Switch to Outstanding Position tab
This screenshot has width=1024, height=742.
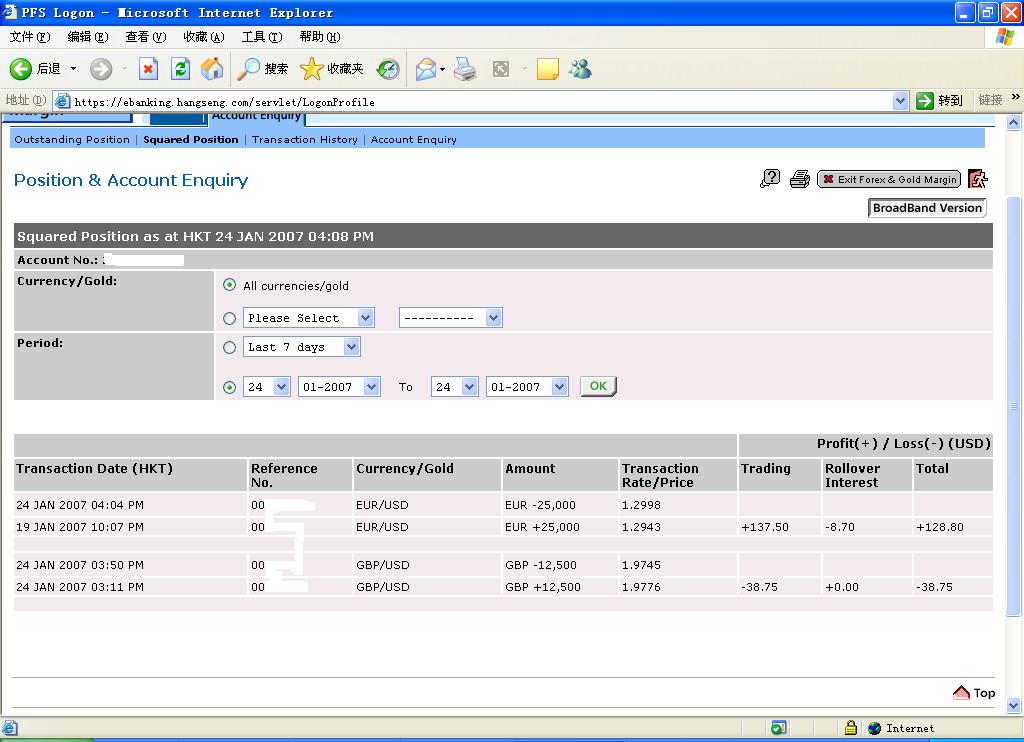coord(72,140)
